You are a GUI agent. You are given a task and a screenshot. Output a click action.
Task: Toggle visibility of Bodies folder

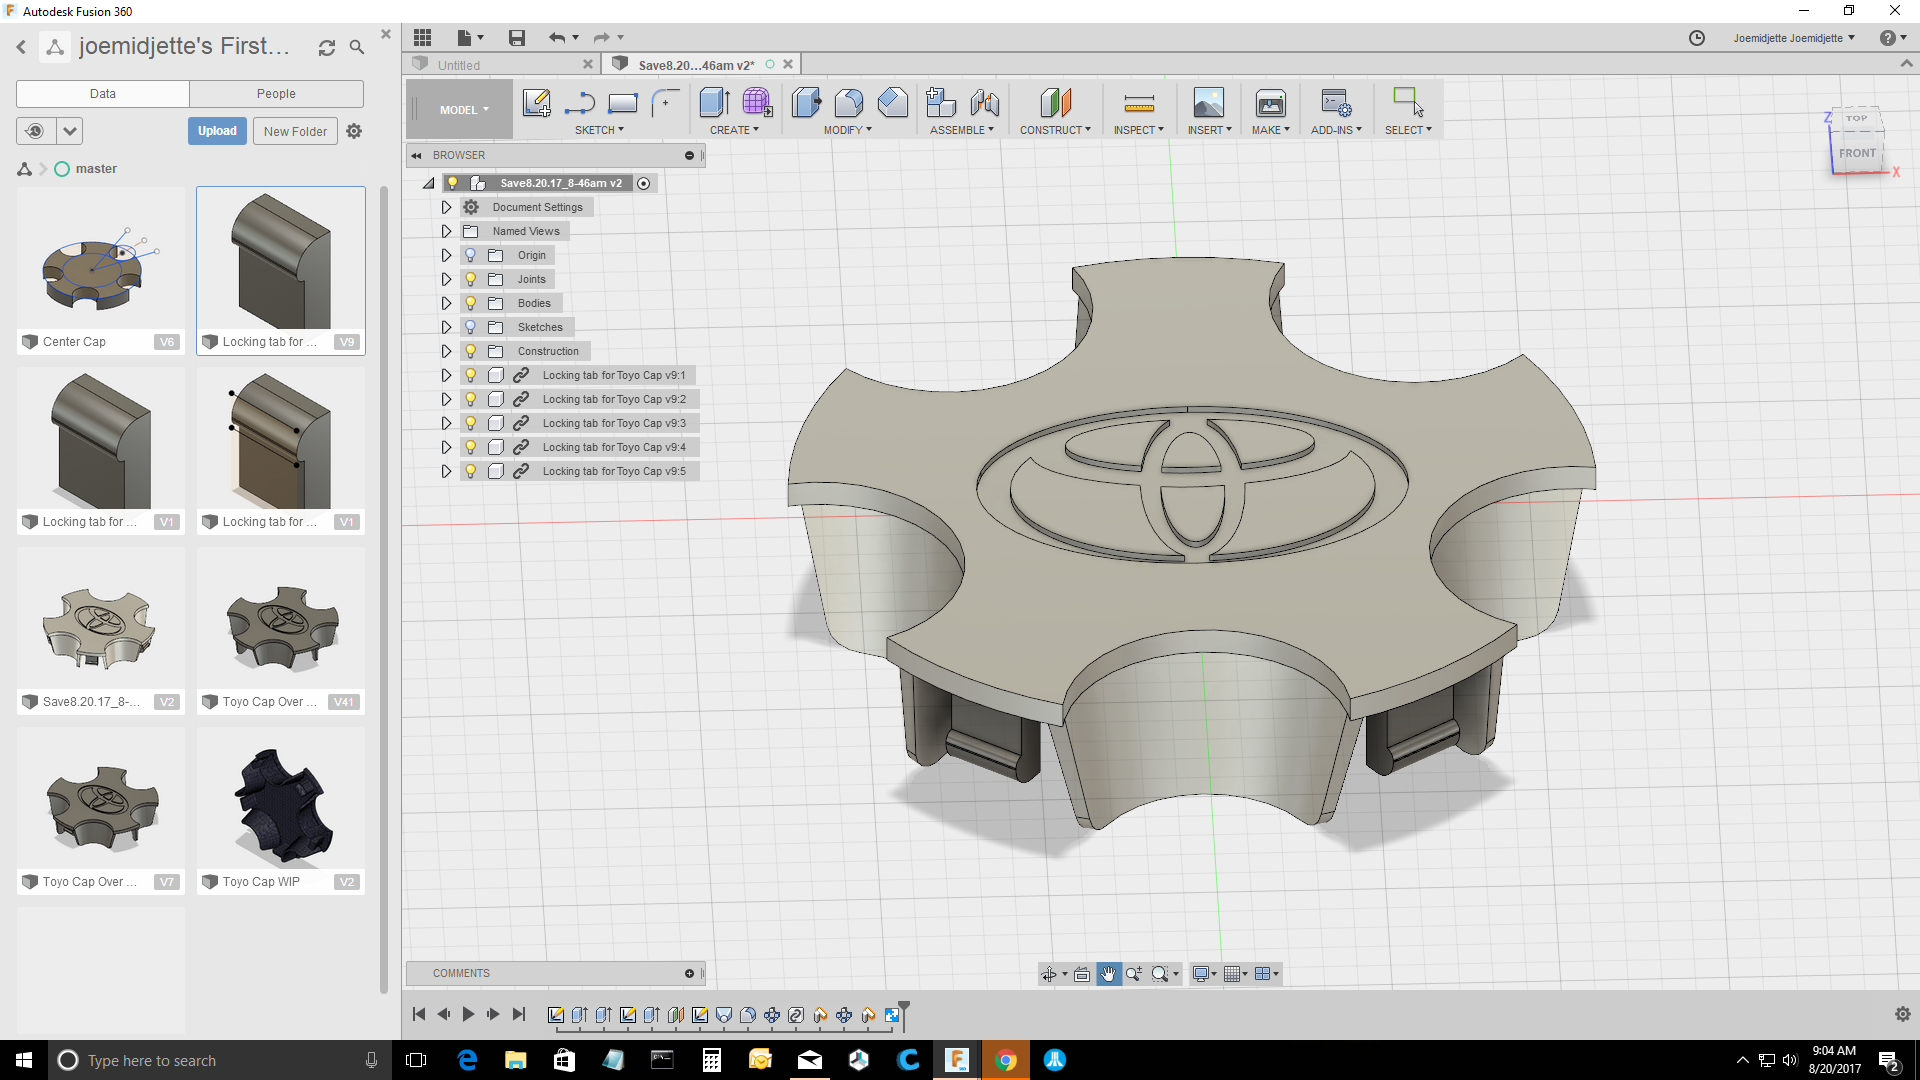(471, 302)
